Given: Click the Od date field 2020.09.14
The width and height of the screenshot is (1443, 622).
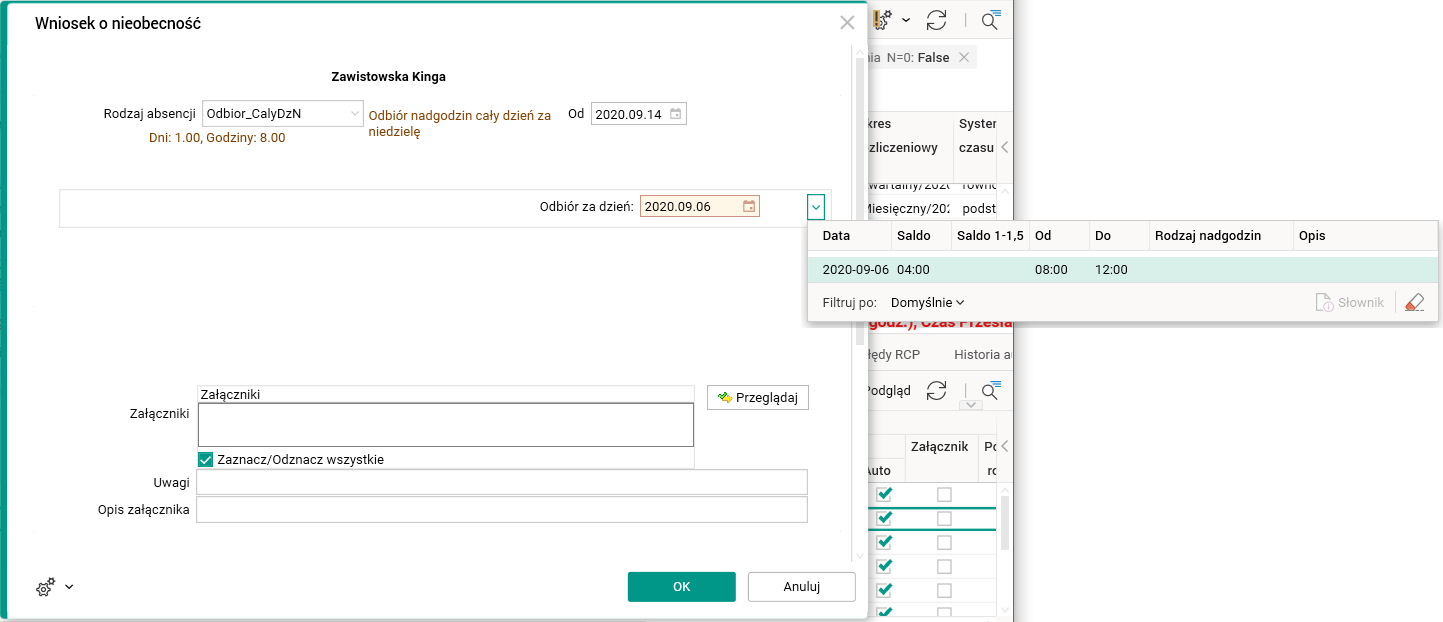Looking at the screenshot, I should (x=639, y=114).
